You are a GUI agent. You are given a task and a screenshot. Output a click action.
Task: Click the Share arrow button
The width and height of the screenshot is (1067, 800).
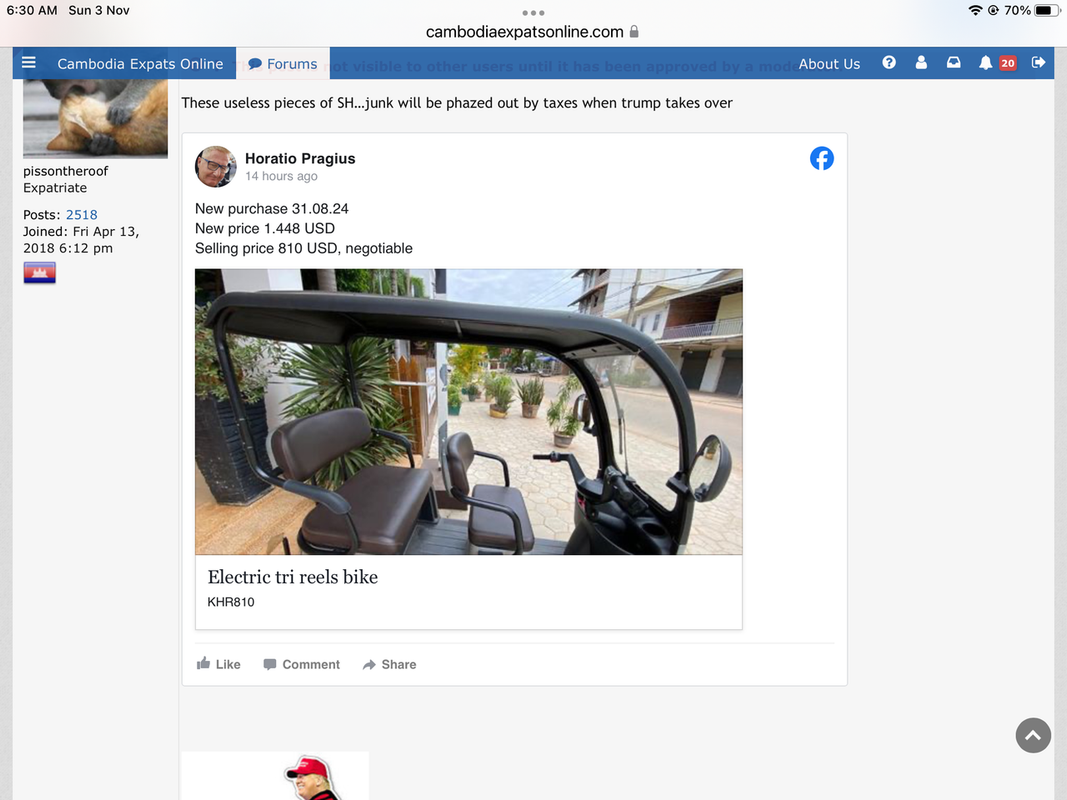[389, 664]
